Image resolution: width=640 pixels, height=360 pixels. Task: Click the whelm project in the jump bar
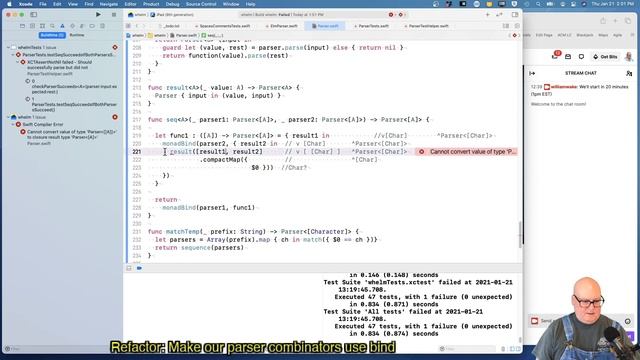[135, 36]
